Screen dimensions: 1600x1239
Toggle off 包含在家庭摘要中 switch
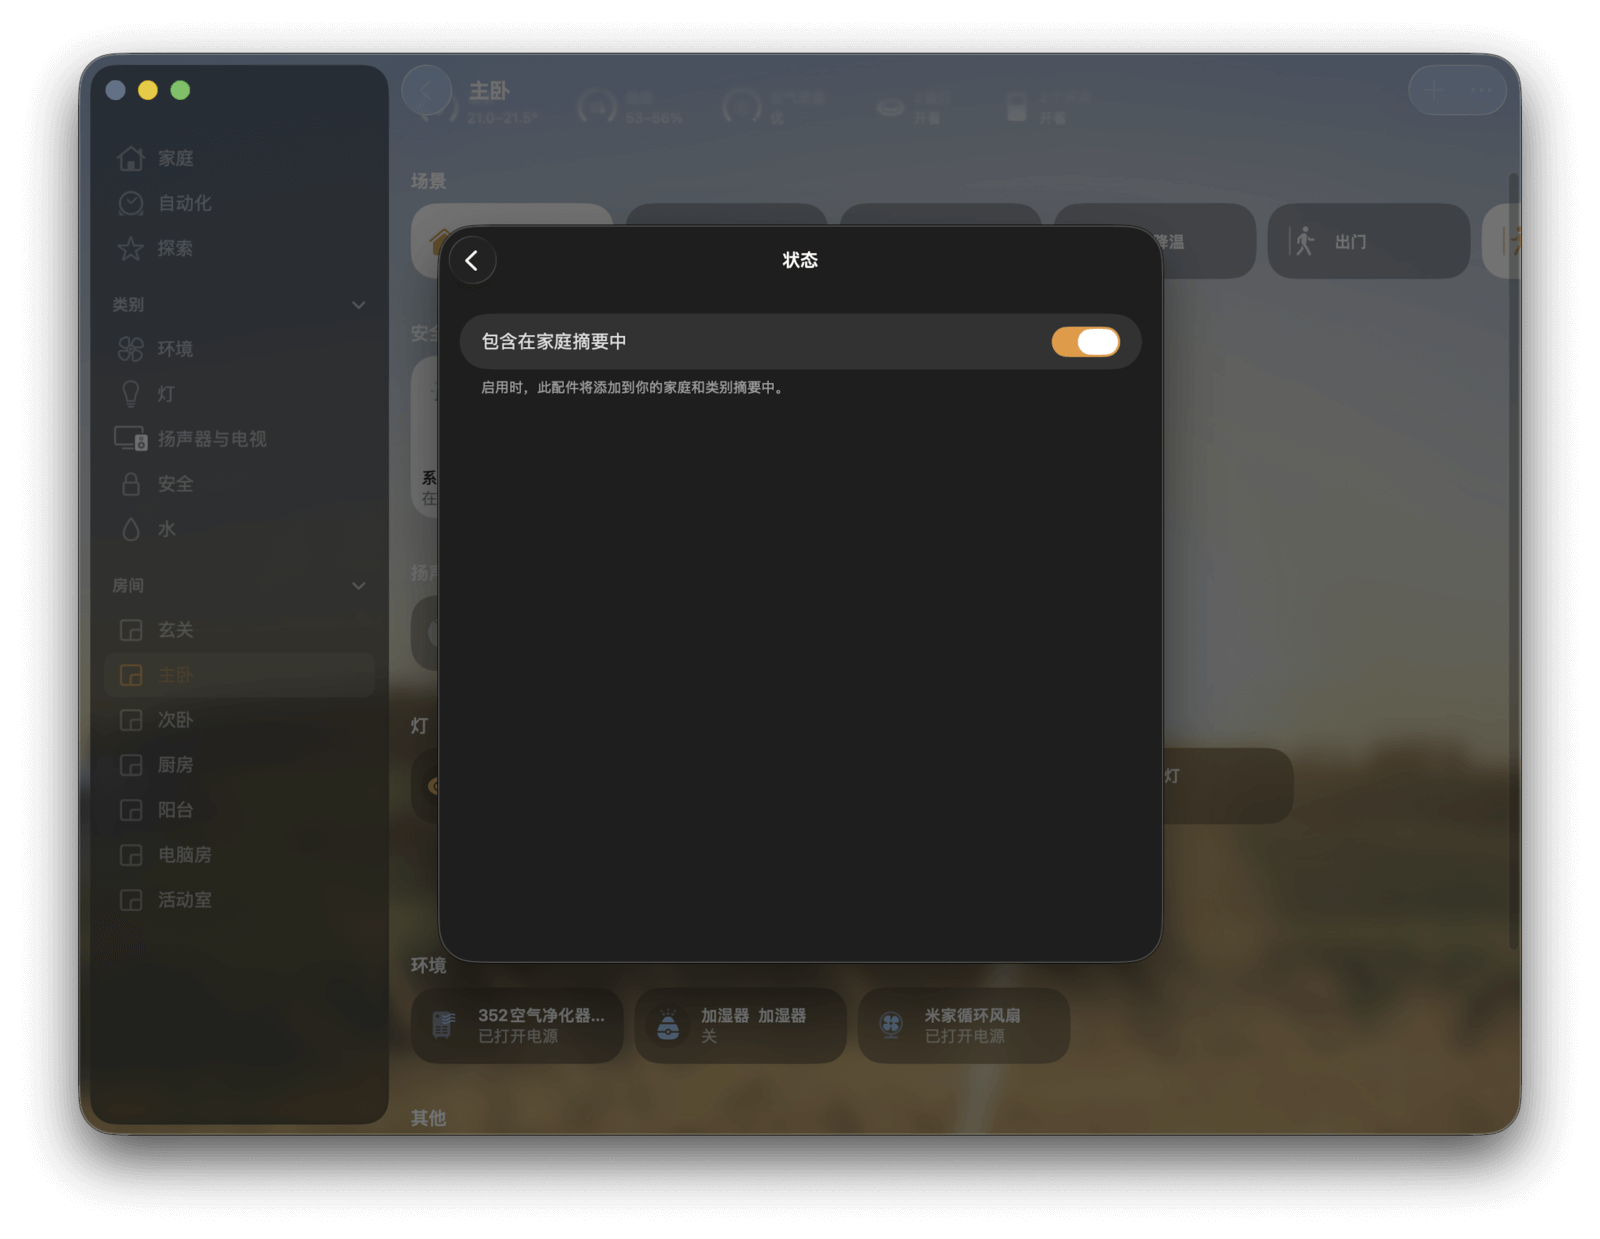pos(1084,342)
